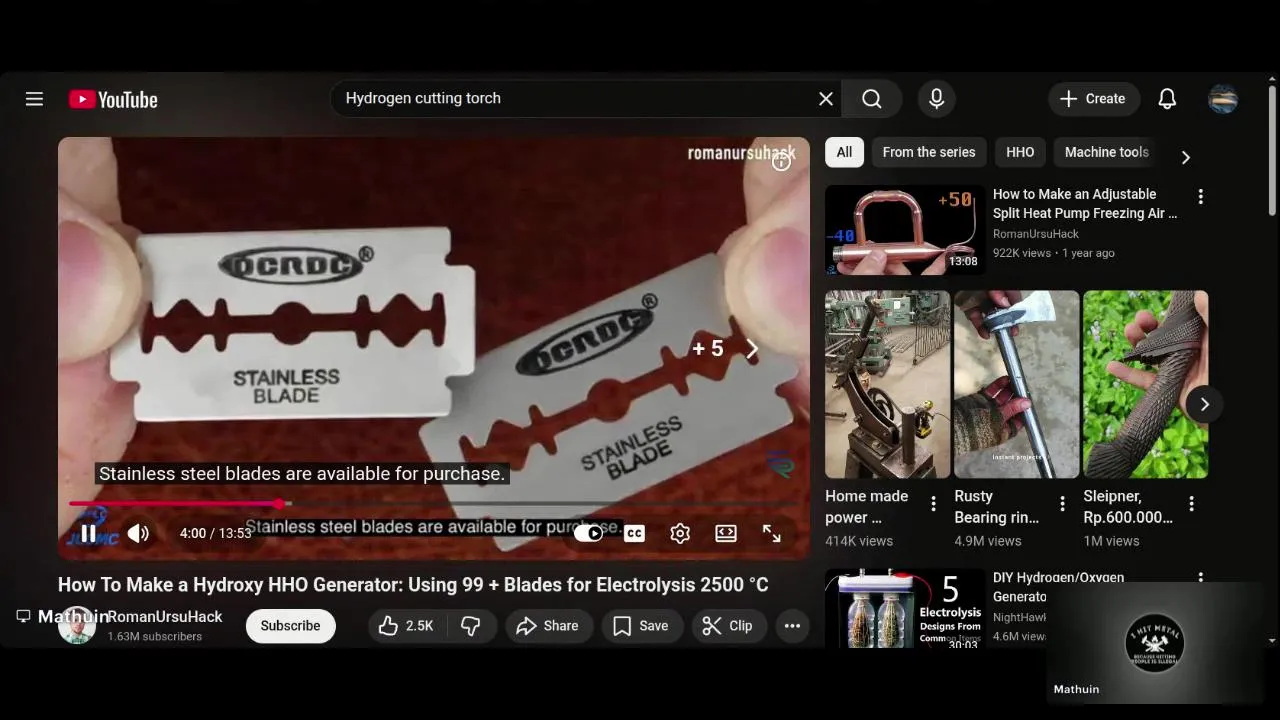Screen dimensions: 1280x720
Task: Open the YouTube guide hamburger menu
Action: [34, 99]
